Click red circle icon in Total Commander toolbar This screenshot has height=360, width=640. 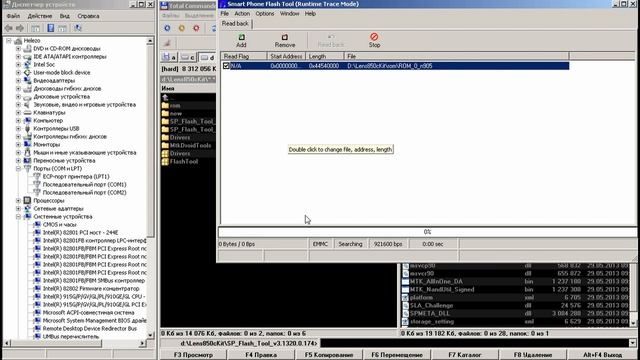point(196,28)
